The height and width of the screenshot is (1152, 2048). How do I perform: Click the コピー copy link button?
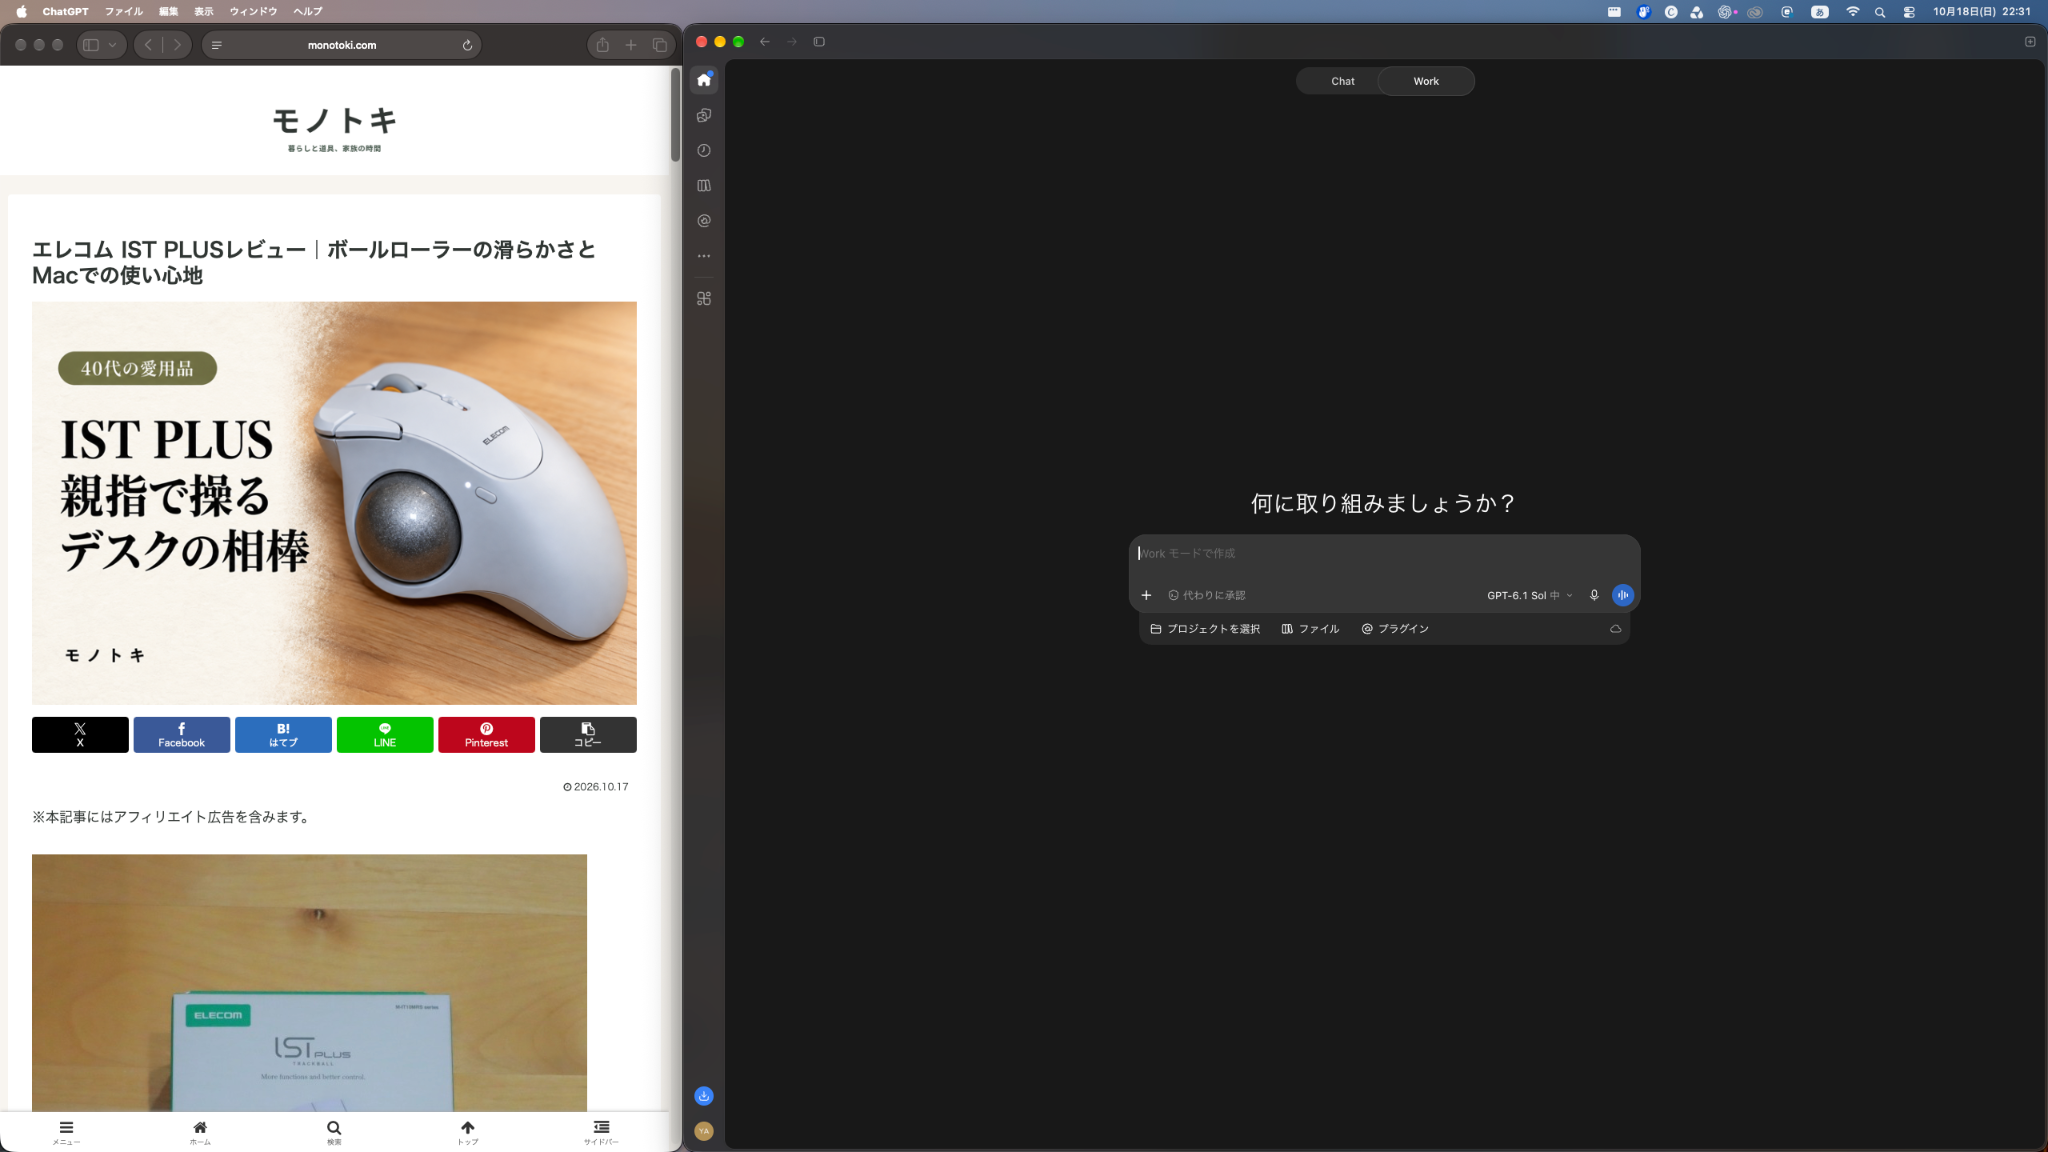(588, 735)
